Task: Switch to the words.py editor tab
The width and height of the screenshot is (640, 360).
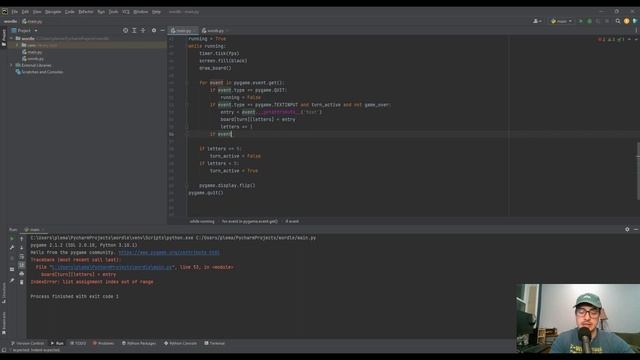Action: (x=215, y=31)
